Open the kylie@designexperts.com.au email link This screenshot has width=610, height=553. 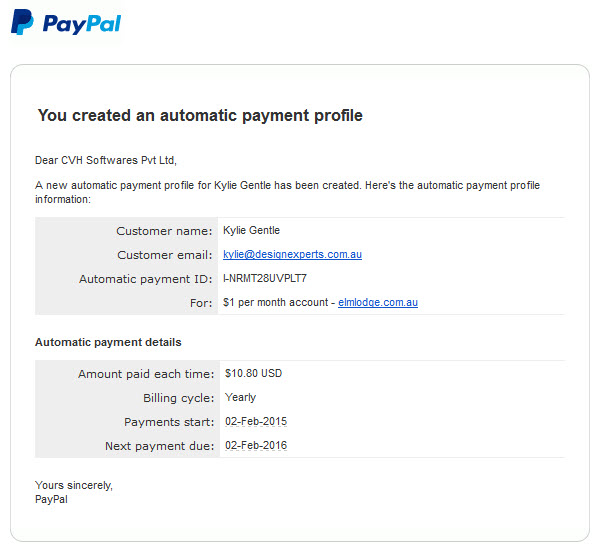(x=292, y=254)
